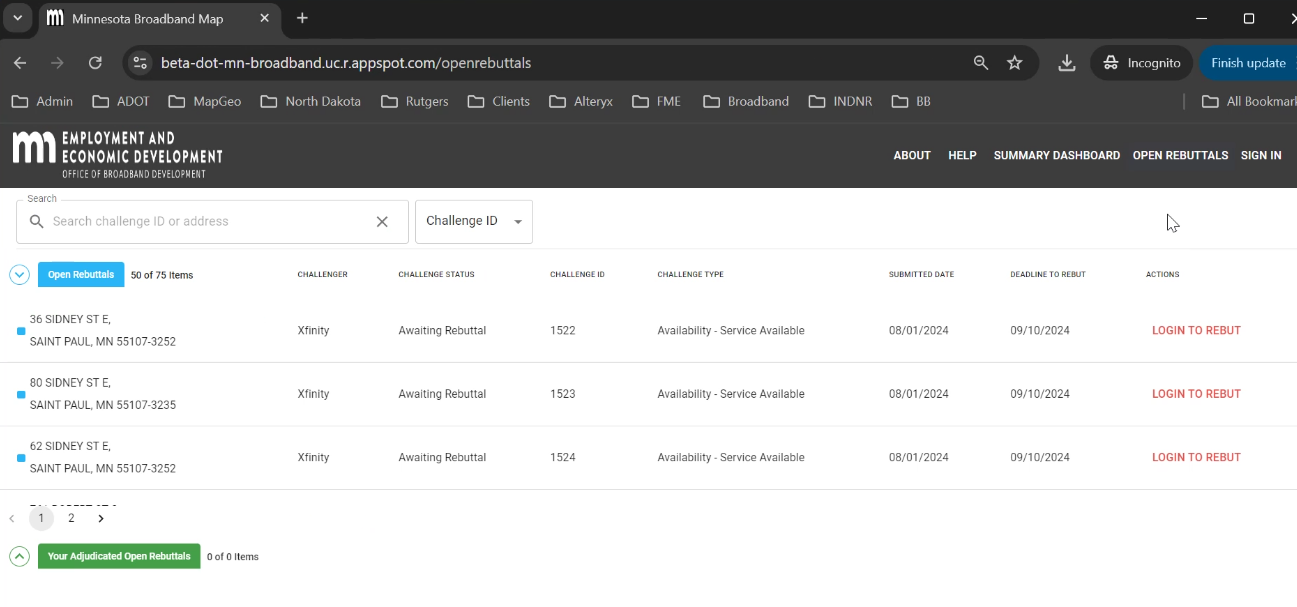Open a new browser tab

click(x=302, y=18)
